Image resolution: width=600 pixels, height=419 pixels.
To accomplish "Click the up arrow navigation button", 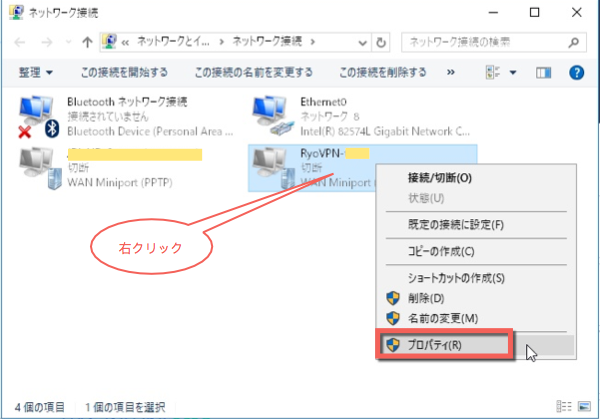I will pyautogui.click(x=88, y=42).
